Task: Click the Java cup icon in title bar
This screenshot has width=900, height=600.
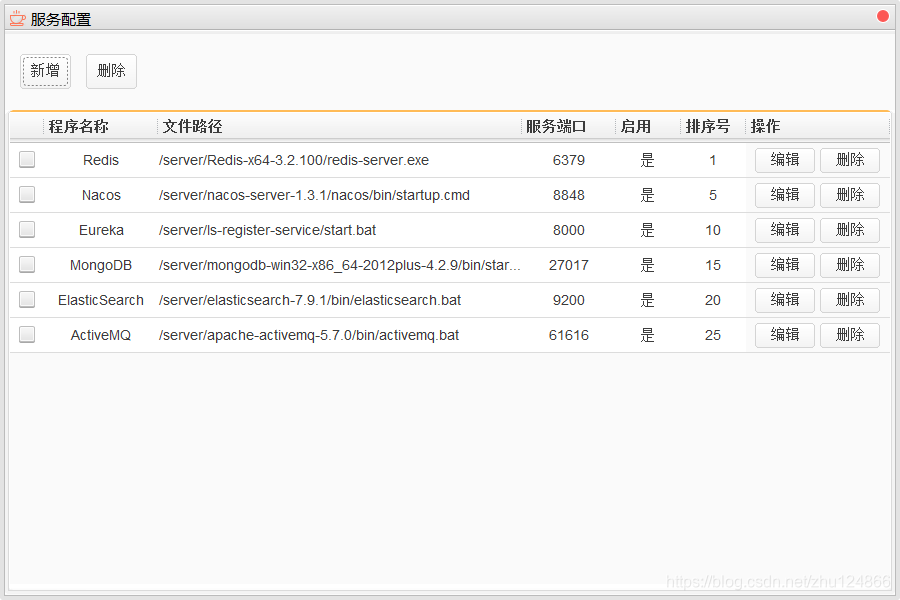Action: point(17,18)
